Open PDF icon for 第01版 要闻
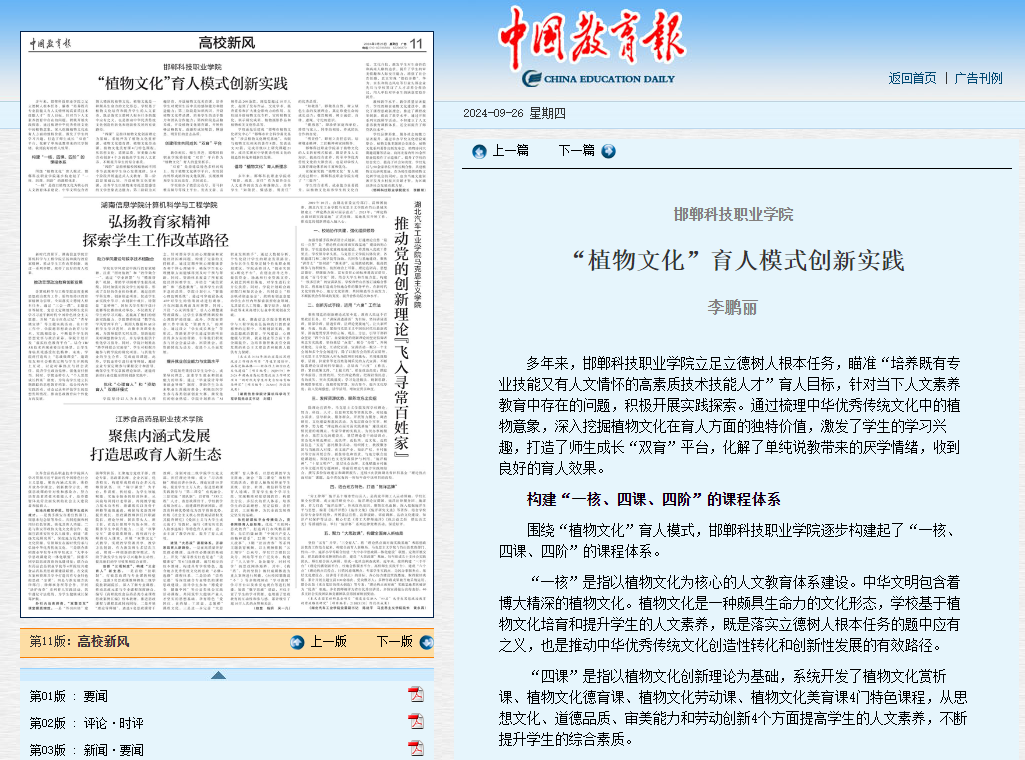Screen dimensions: 1025x760 (x=415, y=696)
